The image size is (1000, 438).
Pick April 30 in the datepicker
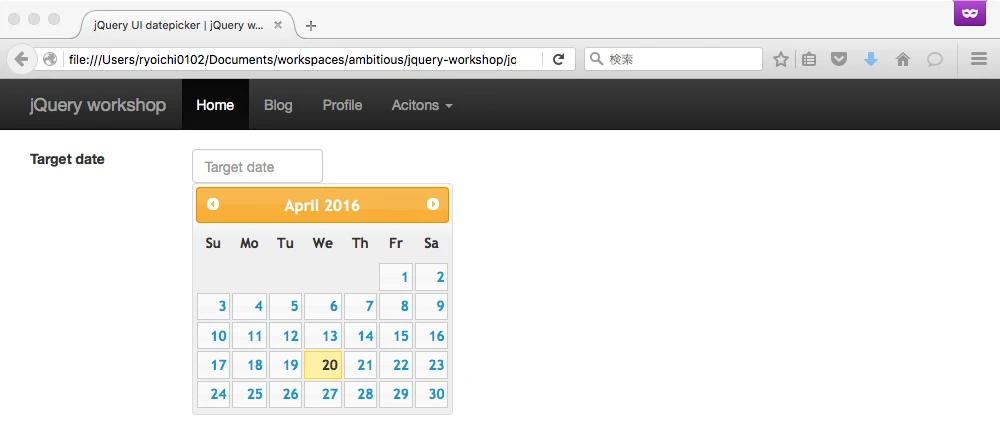pos(431,394)
